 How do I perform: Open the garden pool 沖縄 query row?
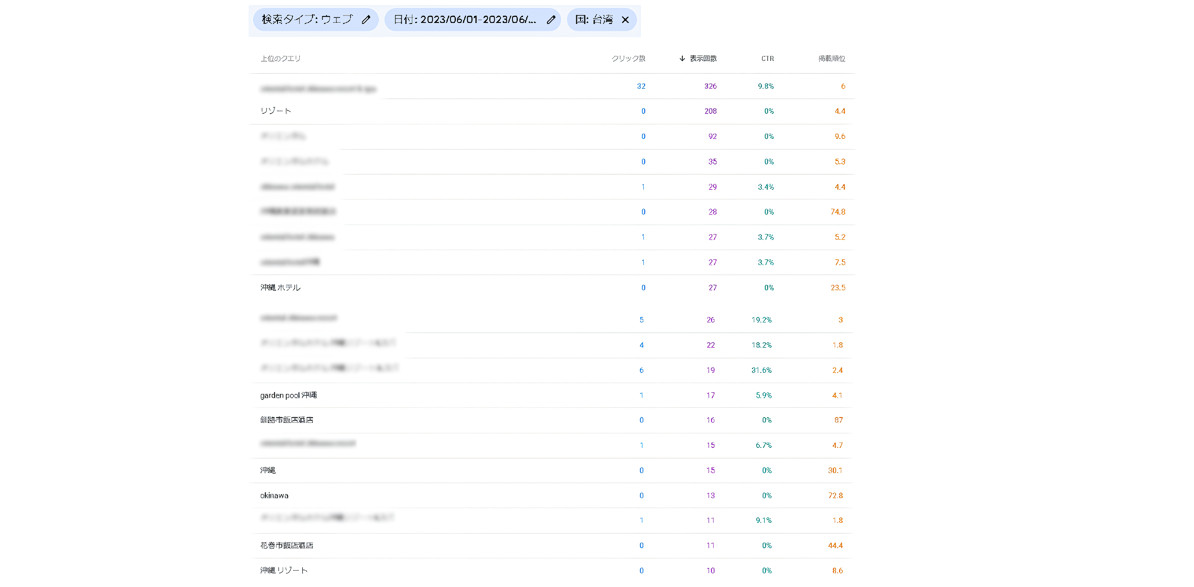tap(288, 396)
